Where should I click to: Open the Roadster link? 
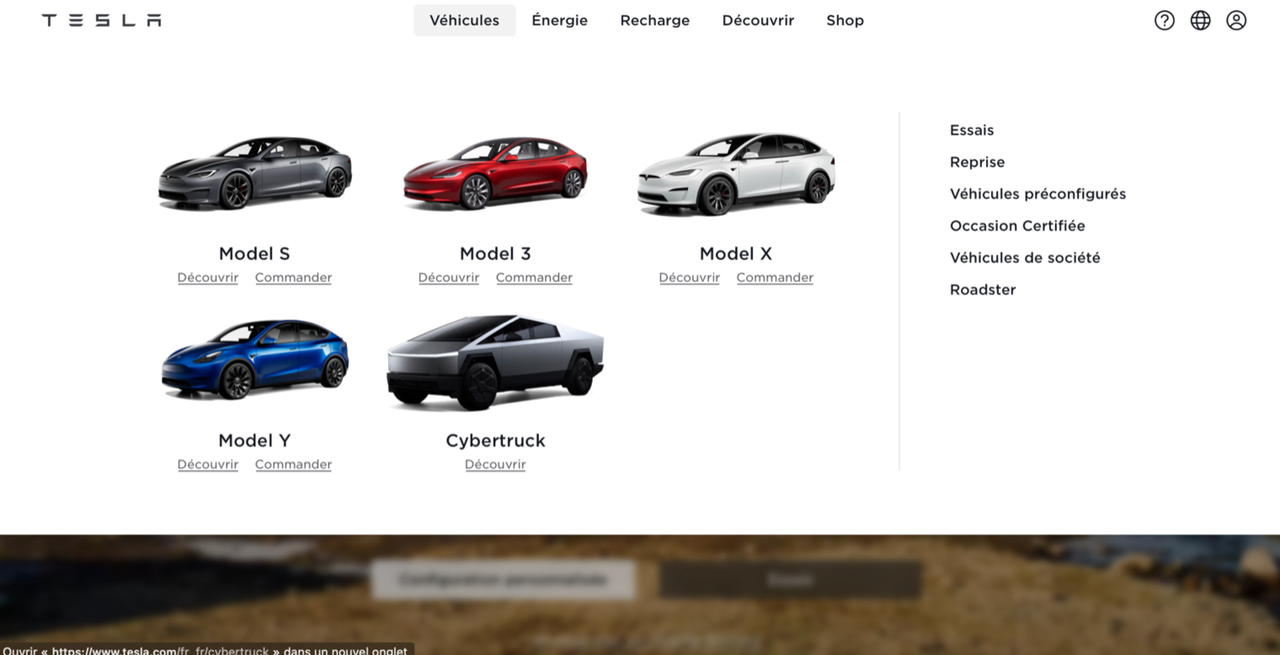tap(983, 290)
